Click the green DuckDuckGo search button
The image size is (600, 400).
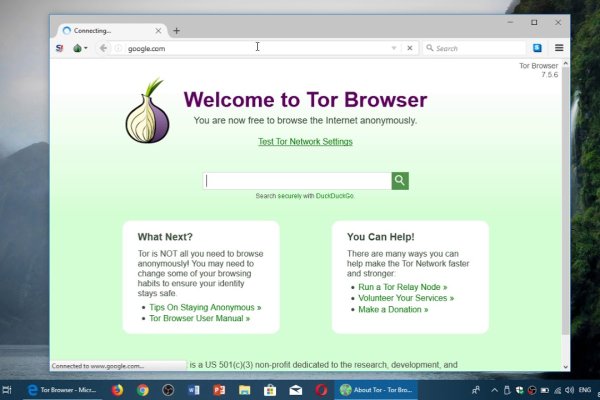pyautogui.click(x=400, y=181)
